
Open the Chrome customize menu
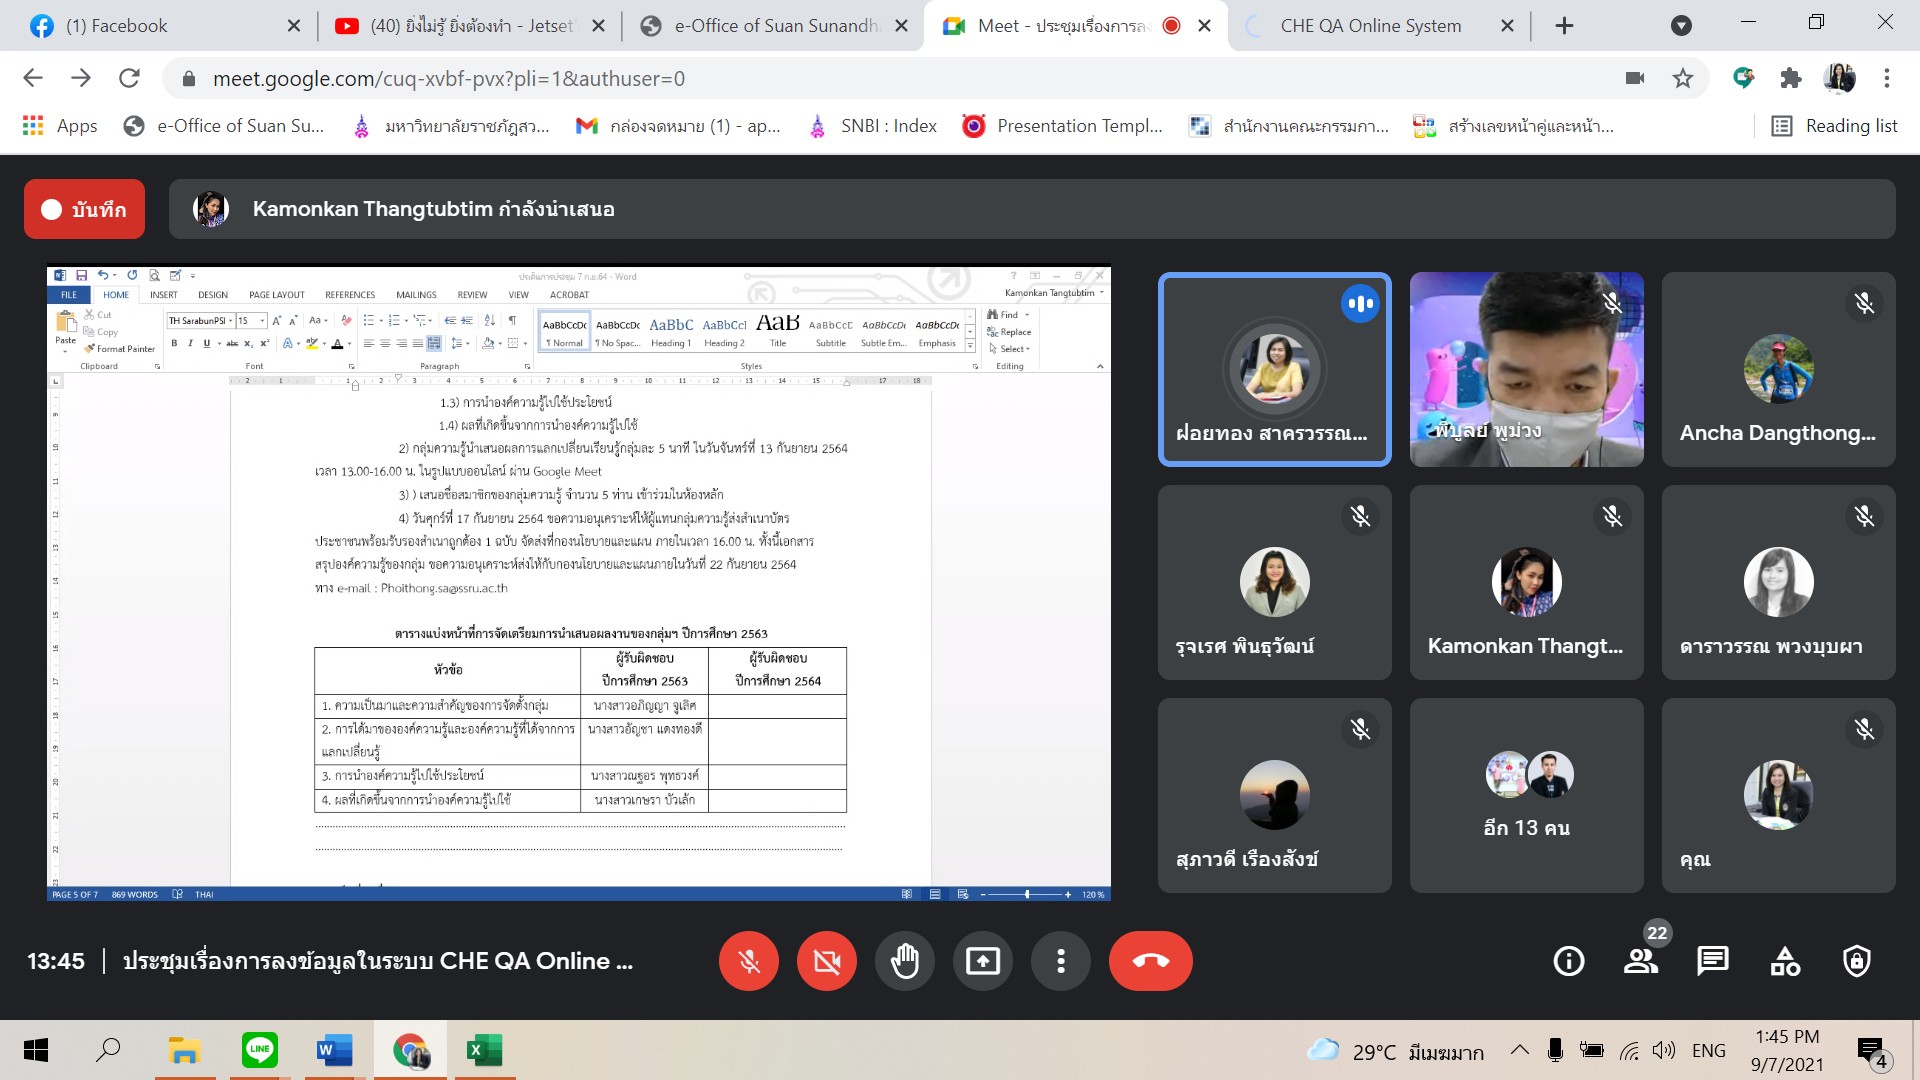pyautogui.click(x=1887, y=78)
